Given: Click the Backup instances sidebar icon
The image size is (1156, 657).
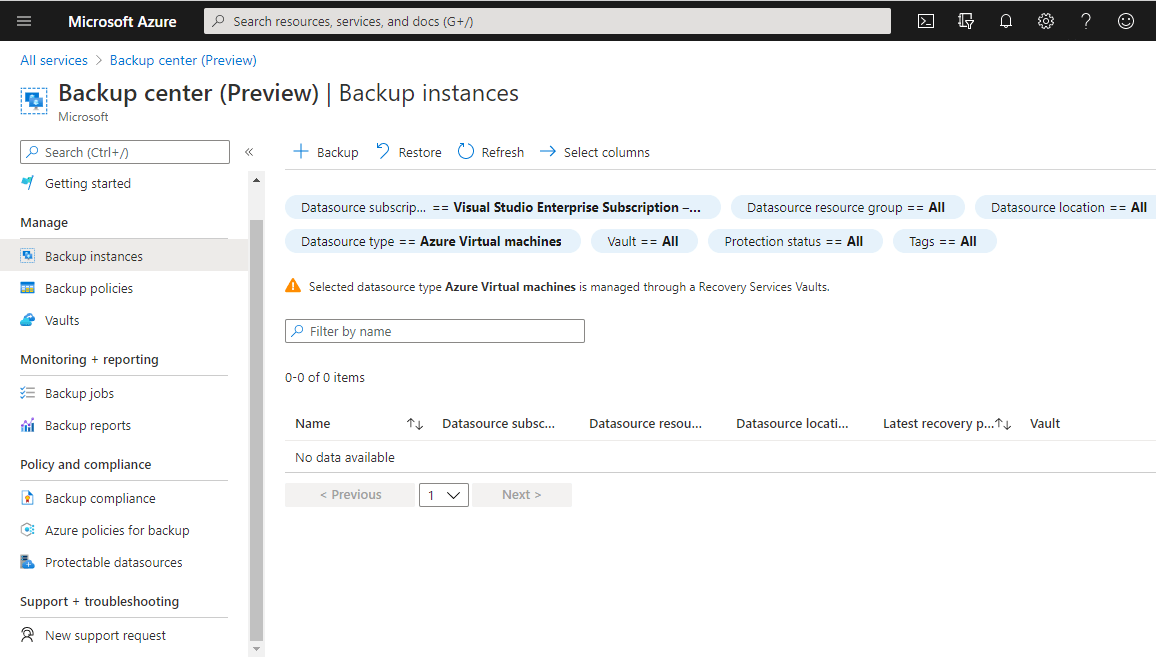Looking at the screenshot, I should [27, 256].
